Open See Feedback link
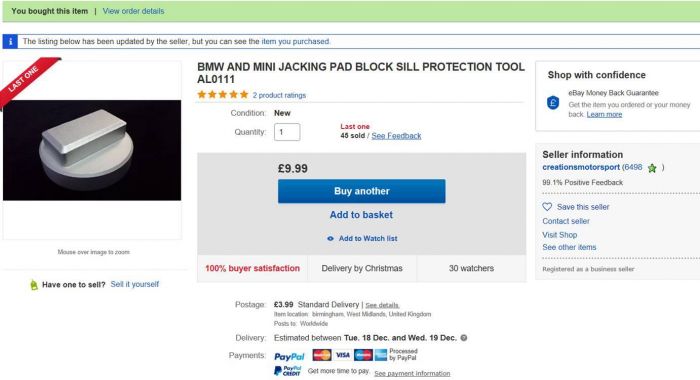700x380 pixels. click(396, 136)
